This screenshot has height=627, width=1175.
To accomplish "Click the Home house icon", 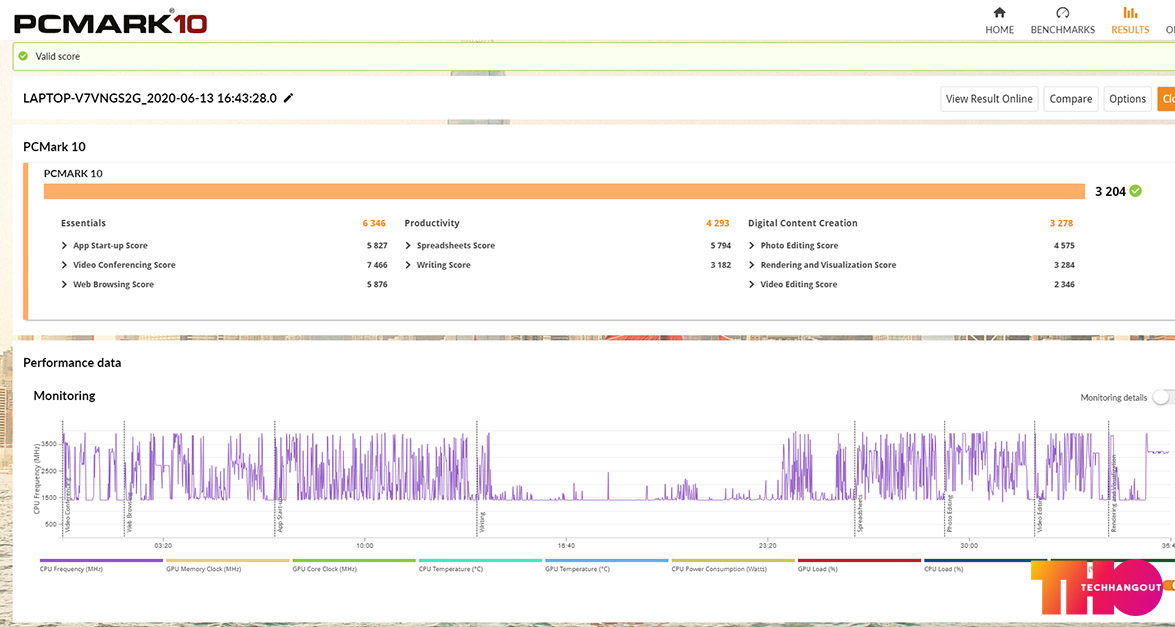I will (x=999, y=13).
